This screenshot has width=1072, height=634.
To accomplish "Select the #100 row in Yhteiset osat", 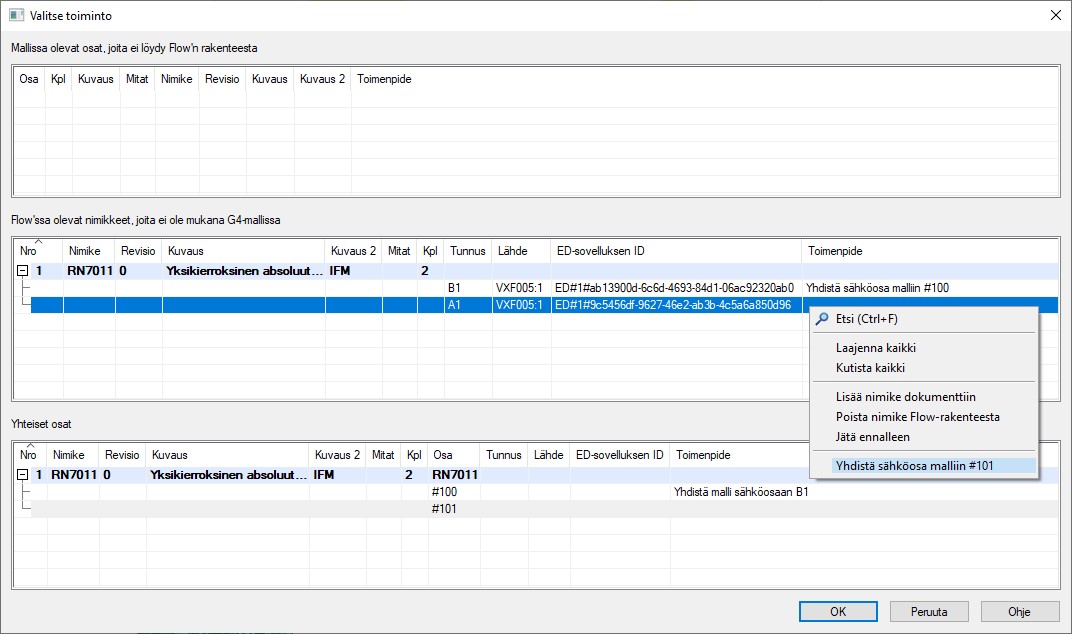I will [x=444, y=492].
